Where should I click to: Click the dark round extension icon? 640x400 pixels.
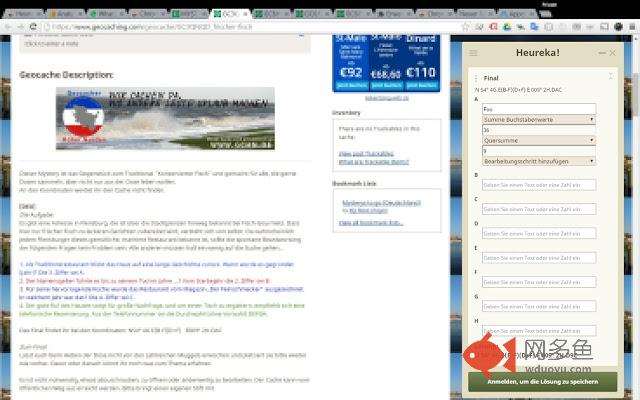pyautogui.click(x=618, y=27)
